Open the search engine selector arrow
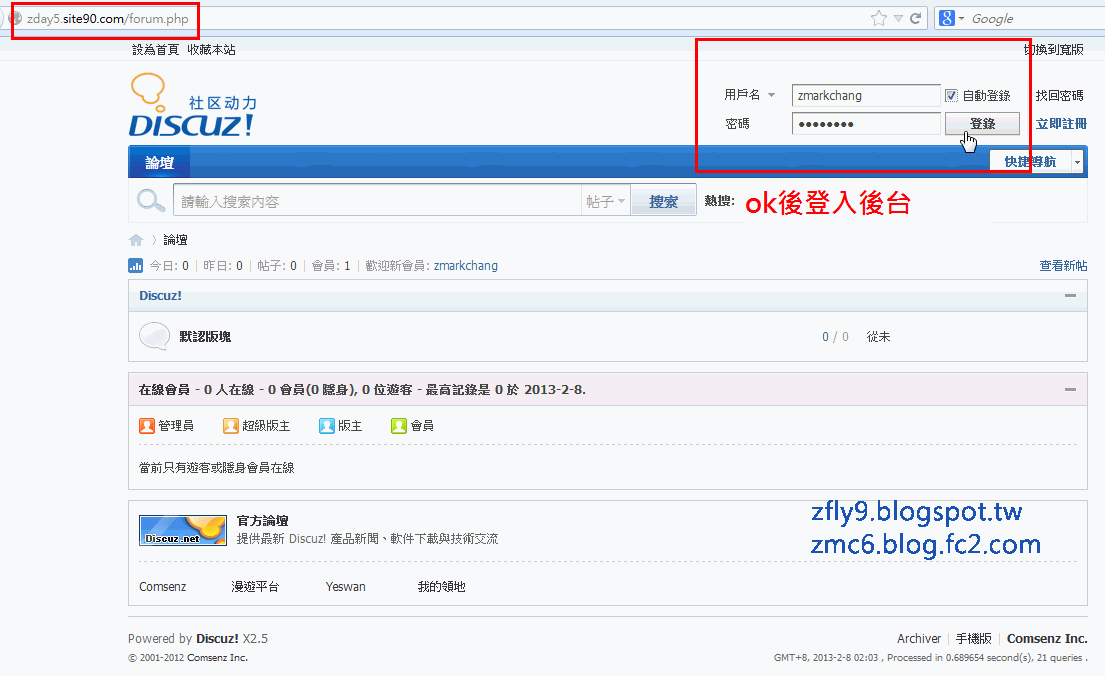The image size is (1105, 676). click(x=961, y=19)
